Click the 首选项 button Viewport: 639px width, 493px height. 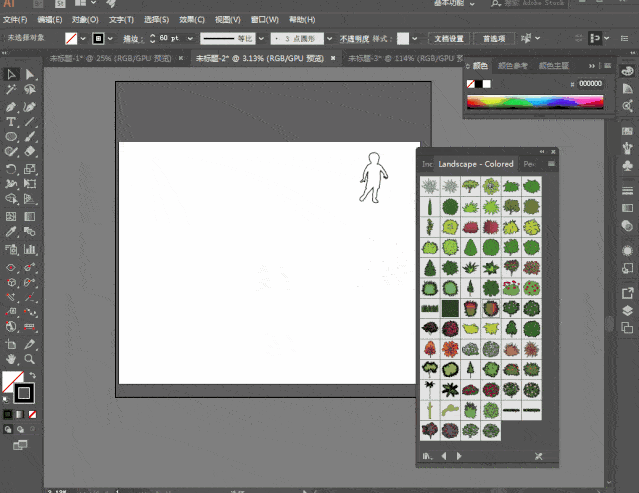click(493, 39)
